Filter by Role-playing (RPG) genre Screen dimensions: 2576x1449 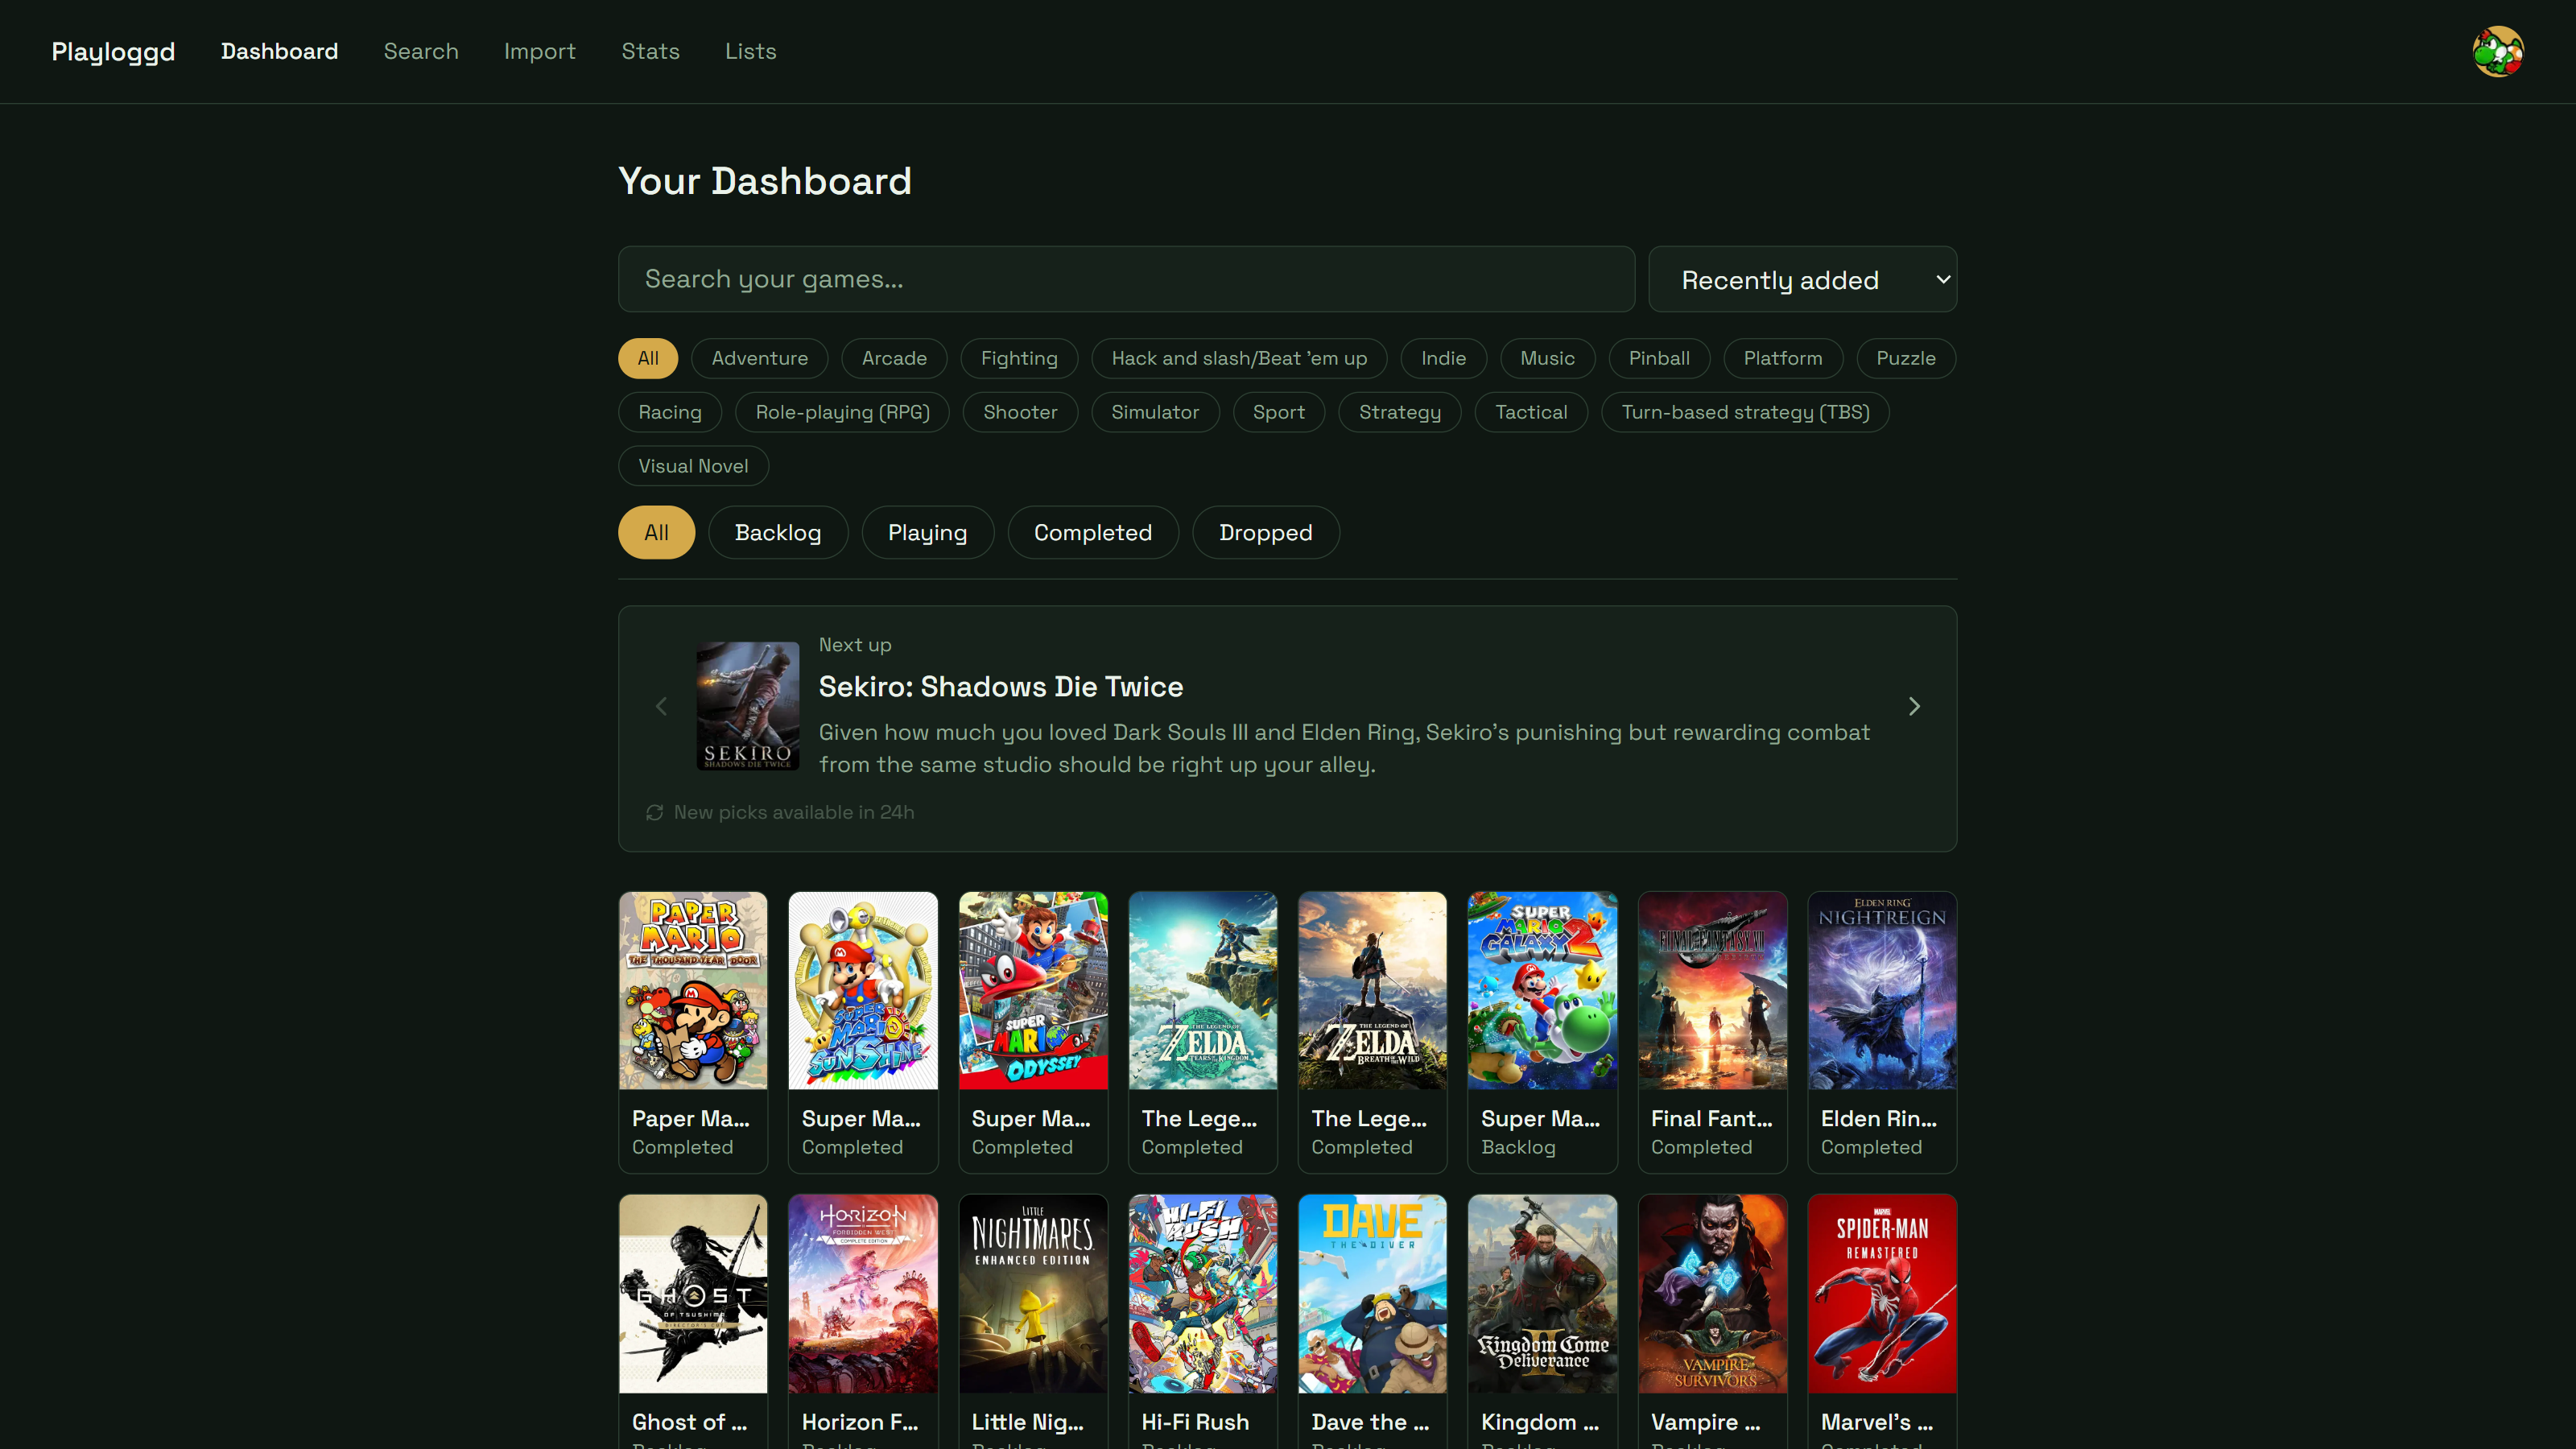(842, 412)
